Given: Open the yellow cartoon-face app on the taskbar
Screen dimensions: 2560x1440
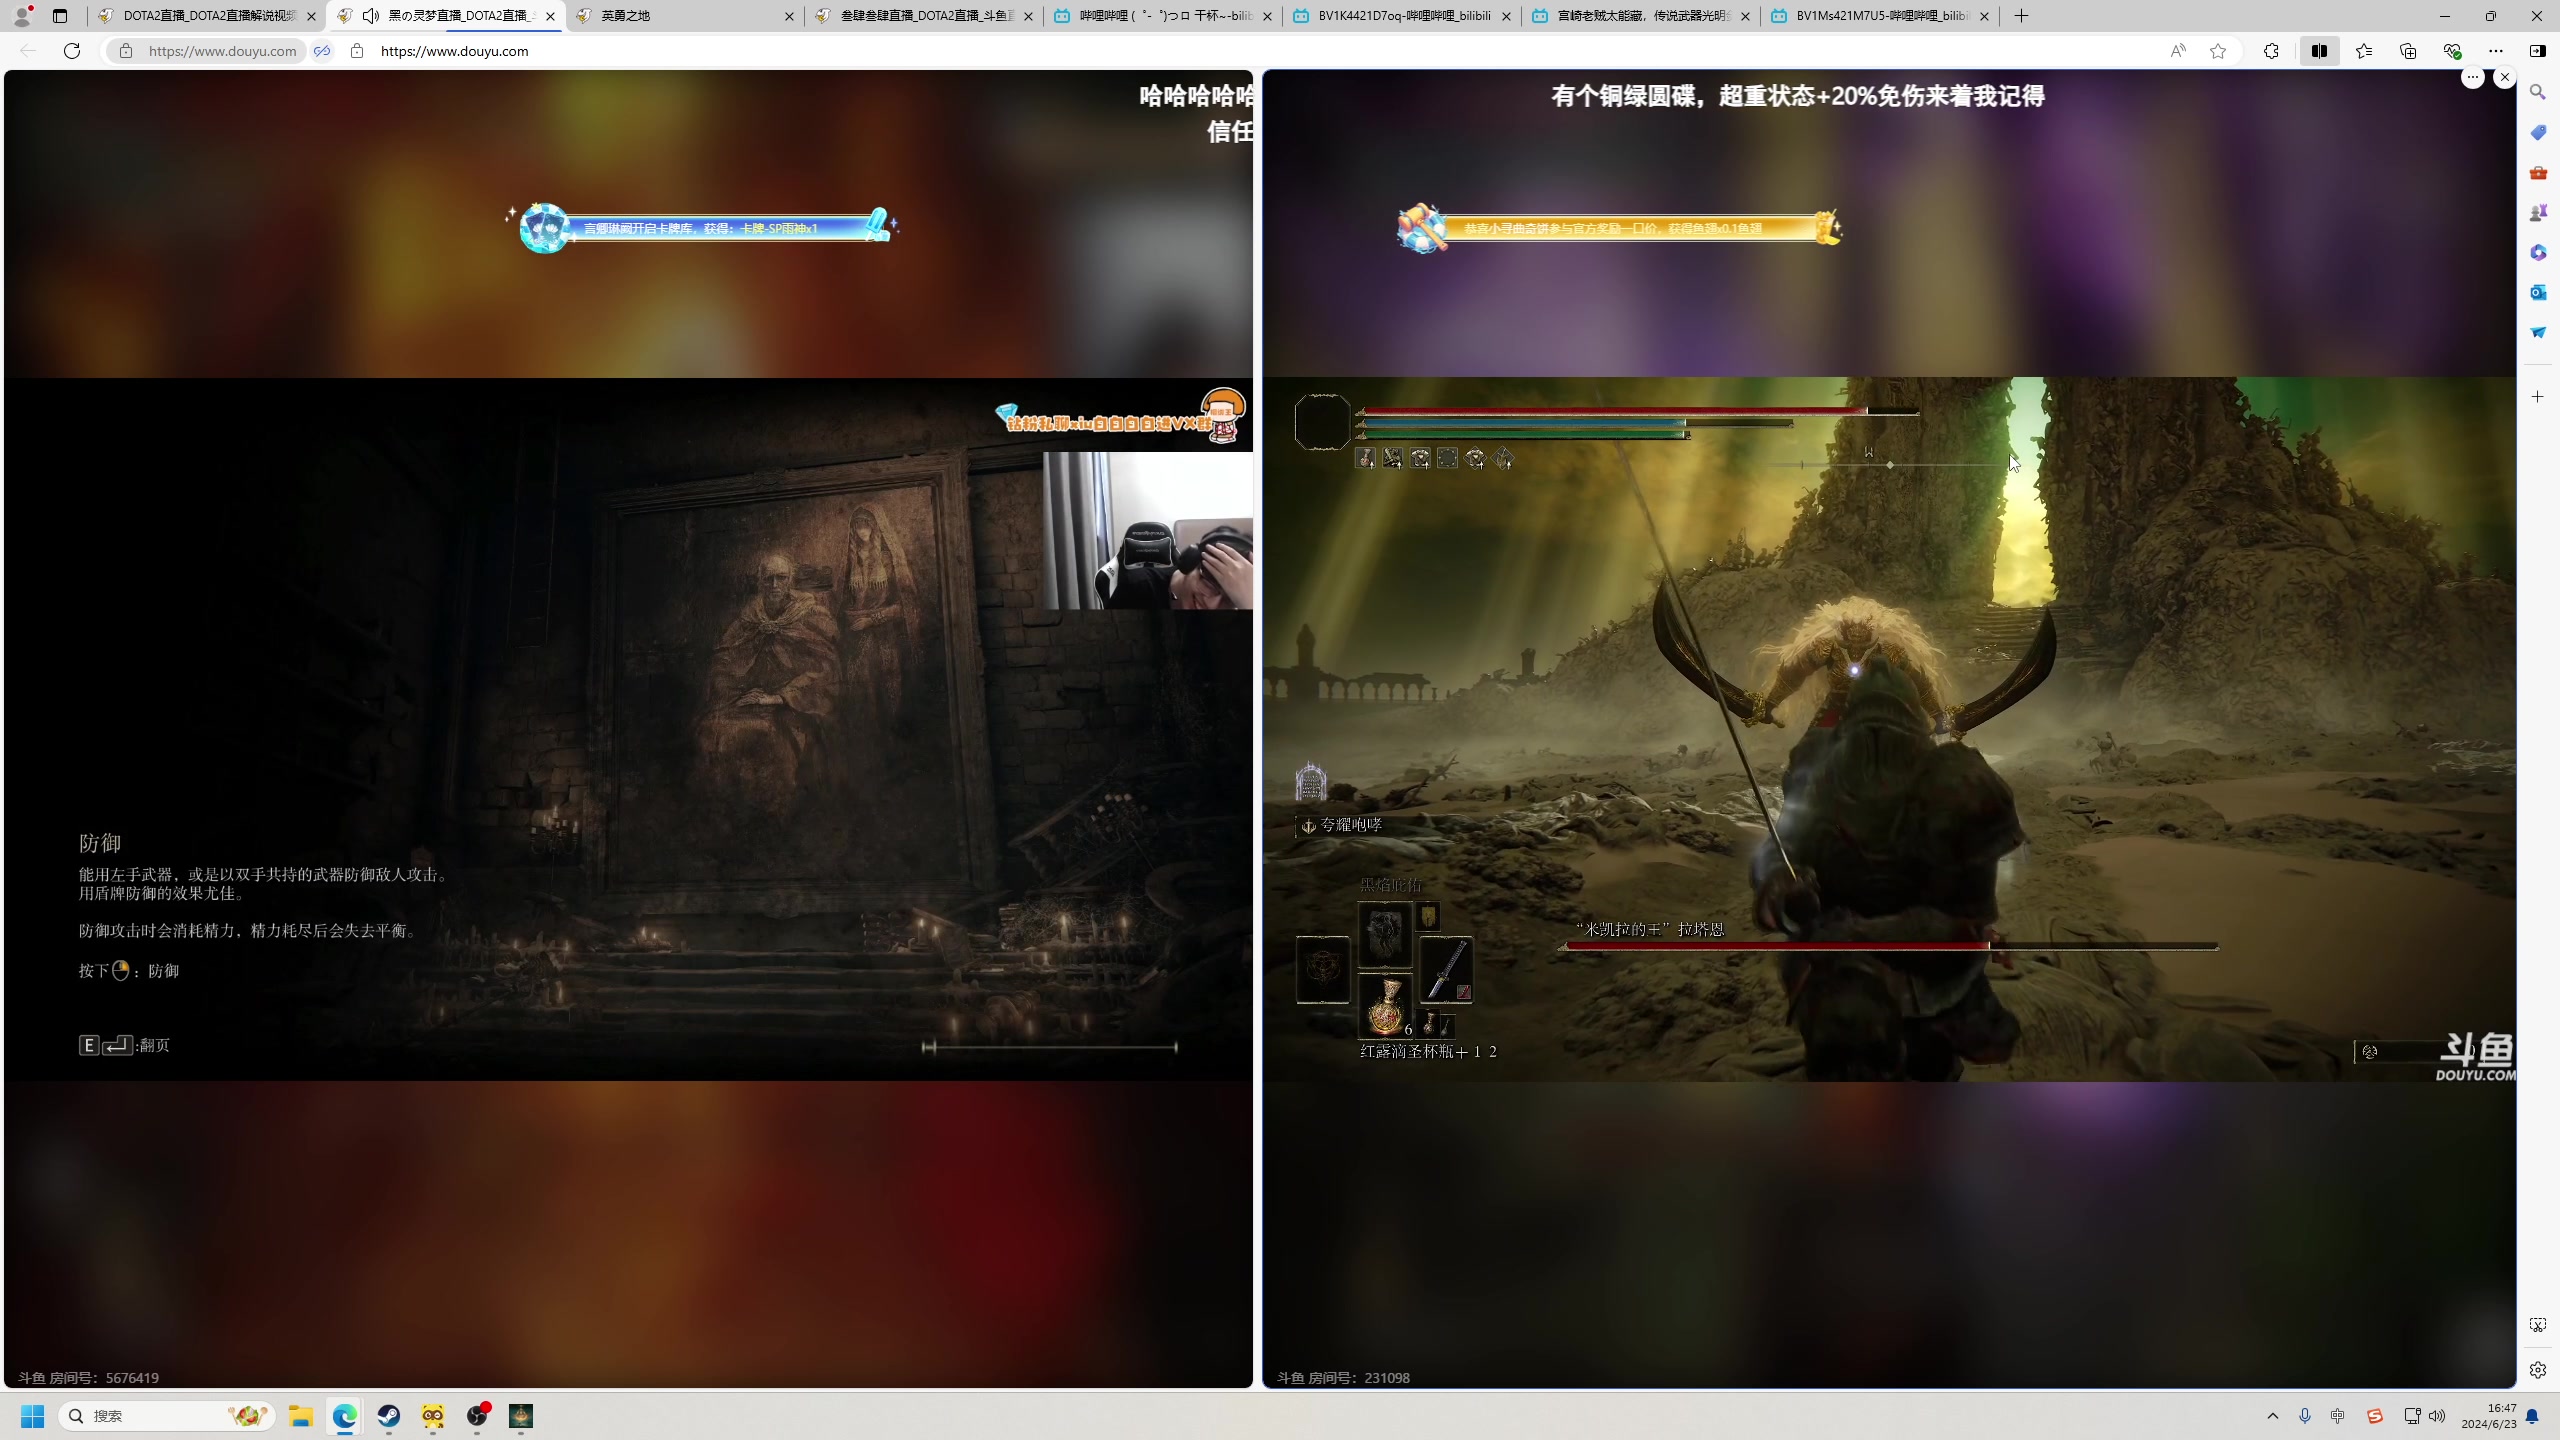Looking at the screenshot, I should [x=433, y=1416].
